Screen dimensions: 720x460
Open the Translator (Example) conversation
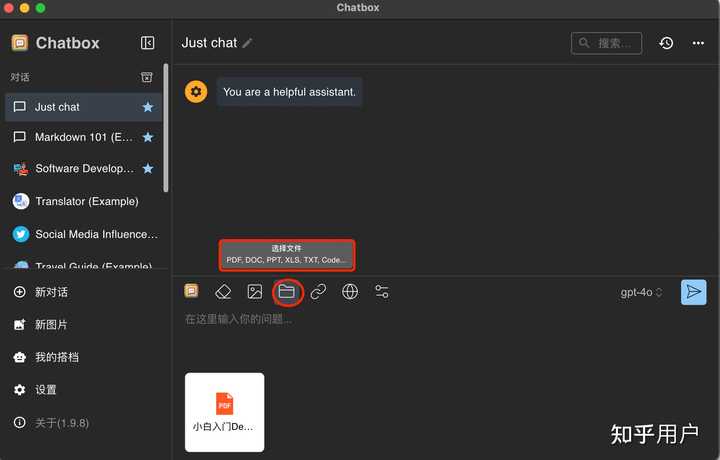coord(83,201)
